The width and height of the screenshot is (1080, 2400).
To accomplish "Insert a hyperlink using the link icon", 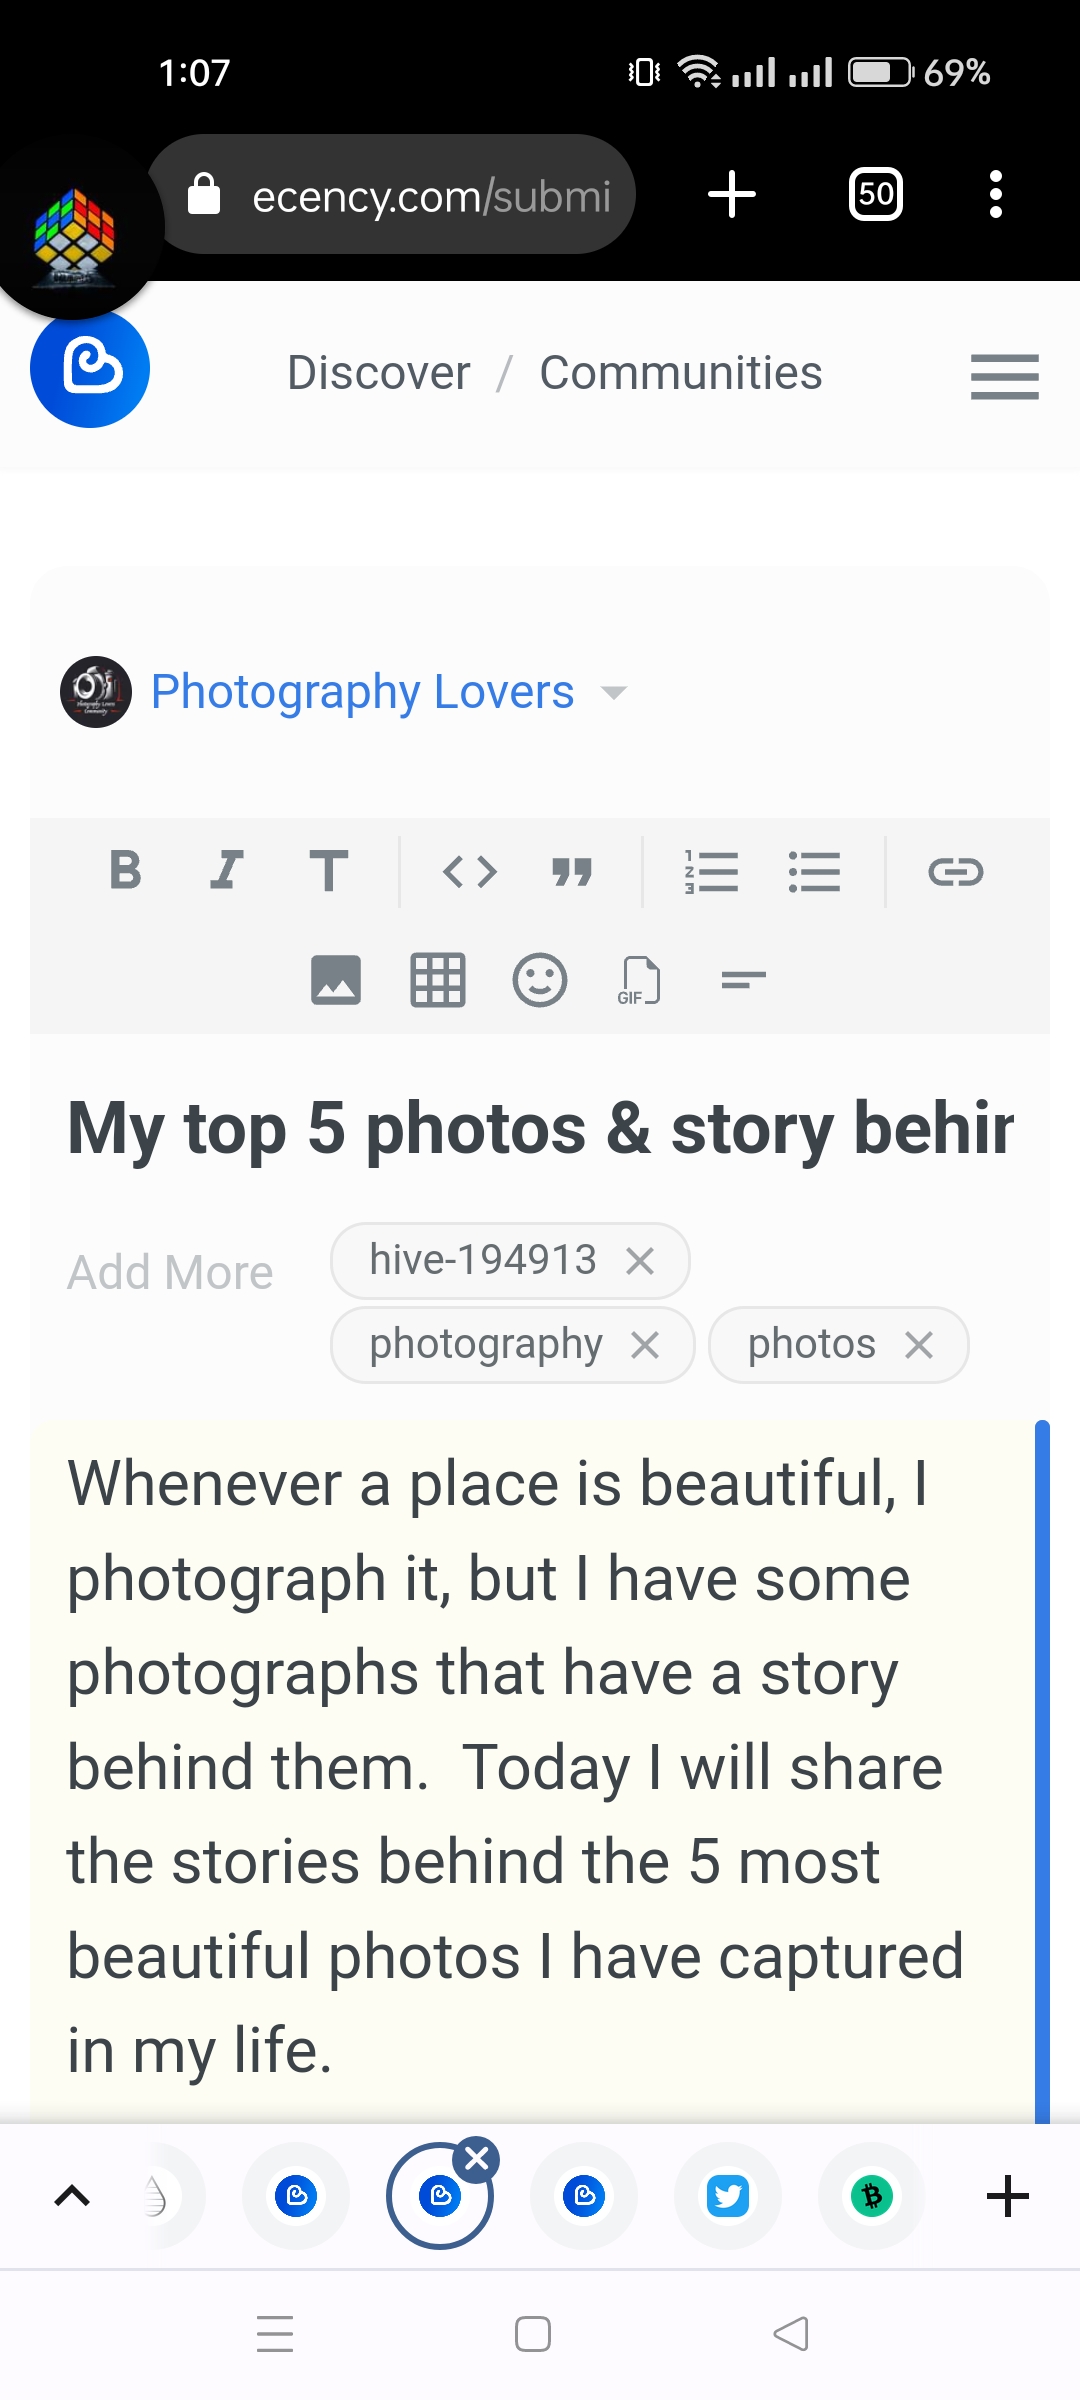I will (x=956, y=872).
